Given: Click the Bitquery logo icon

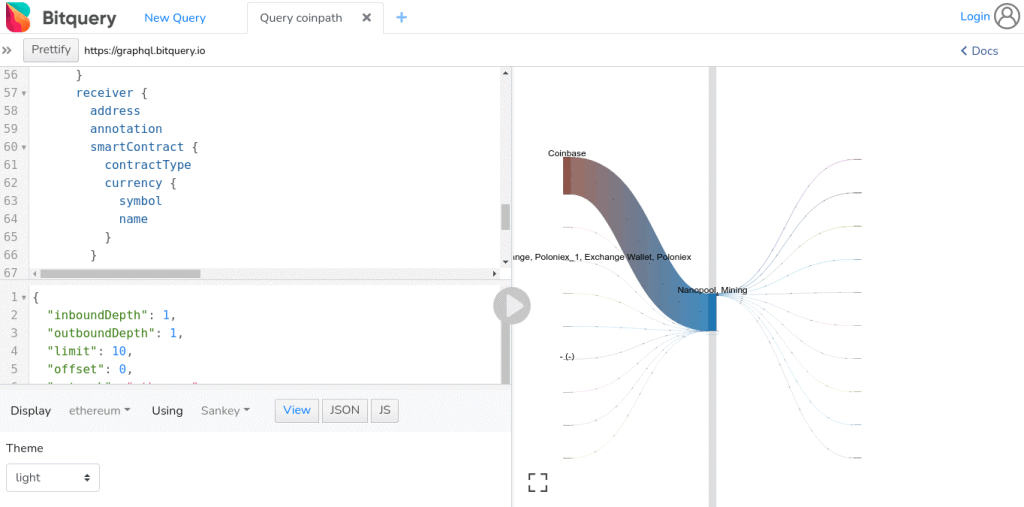Looking at the screenshot, I should coord(18,17).
